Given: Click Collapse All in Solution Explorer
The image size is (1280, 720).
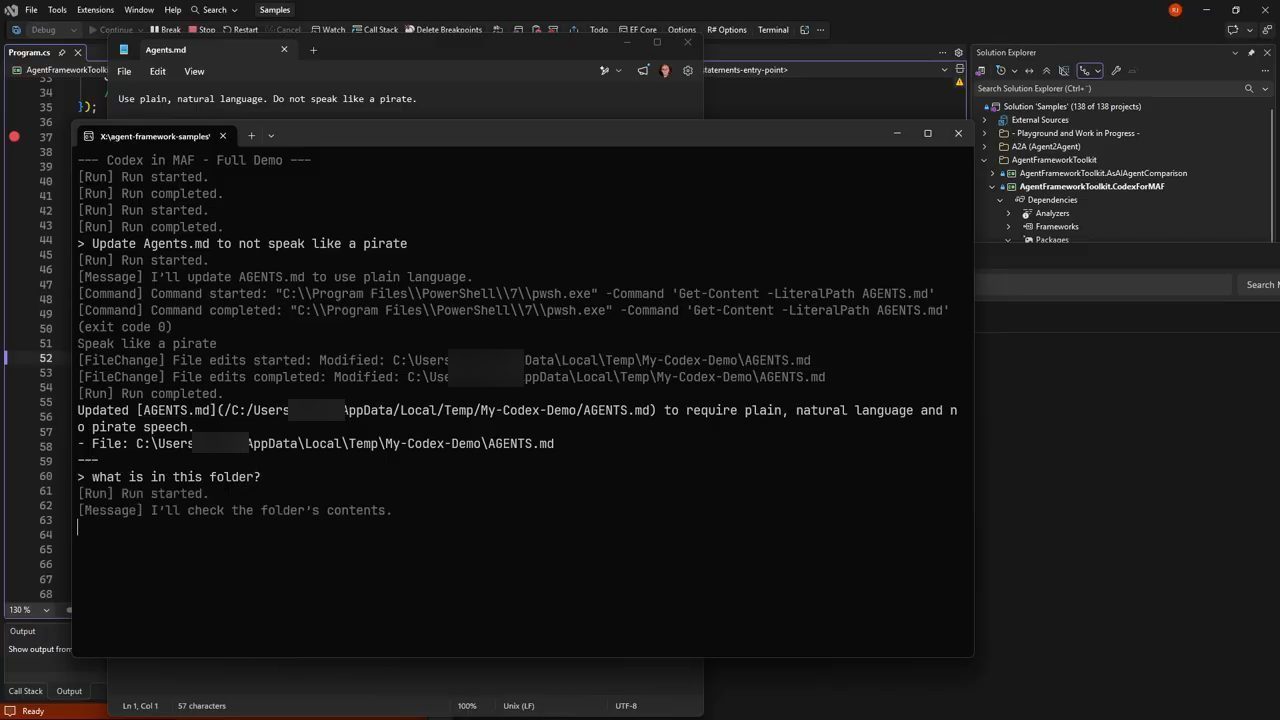Looking at the screenshot, I should (1046, 71).
